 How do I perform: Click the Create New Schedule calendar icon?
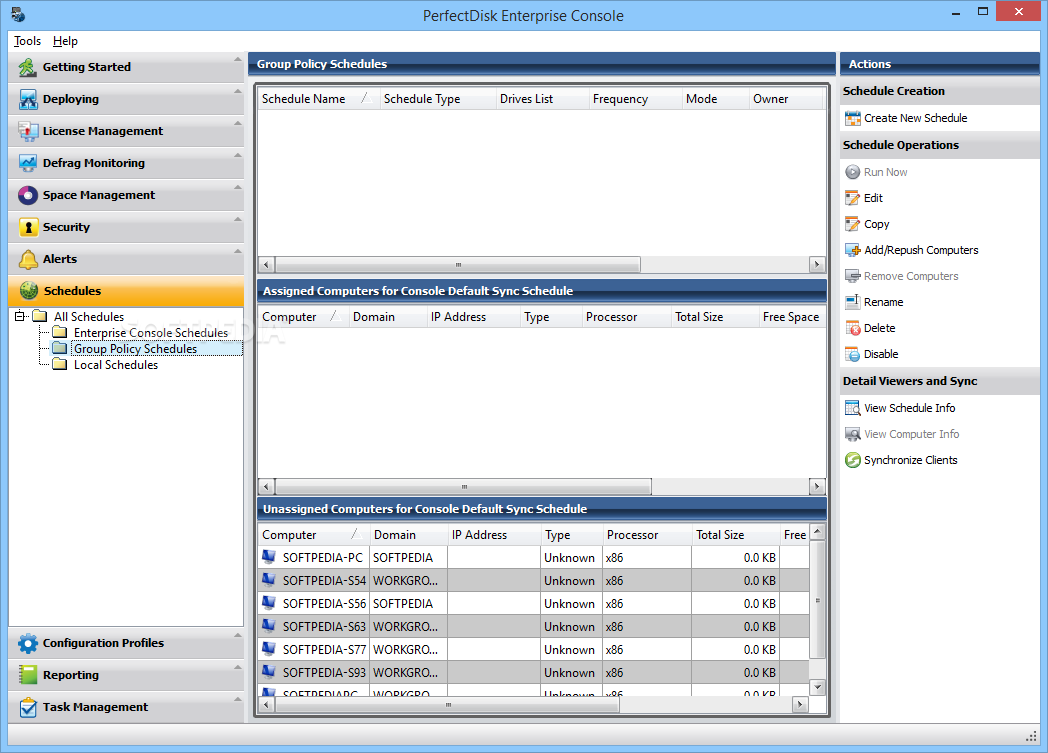[x=852, y=118]
